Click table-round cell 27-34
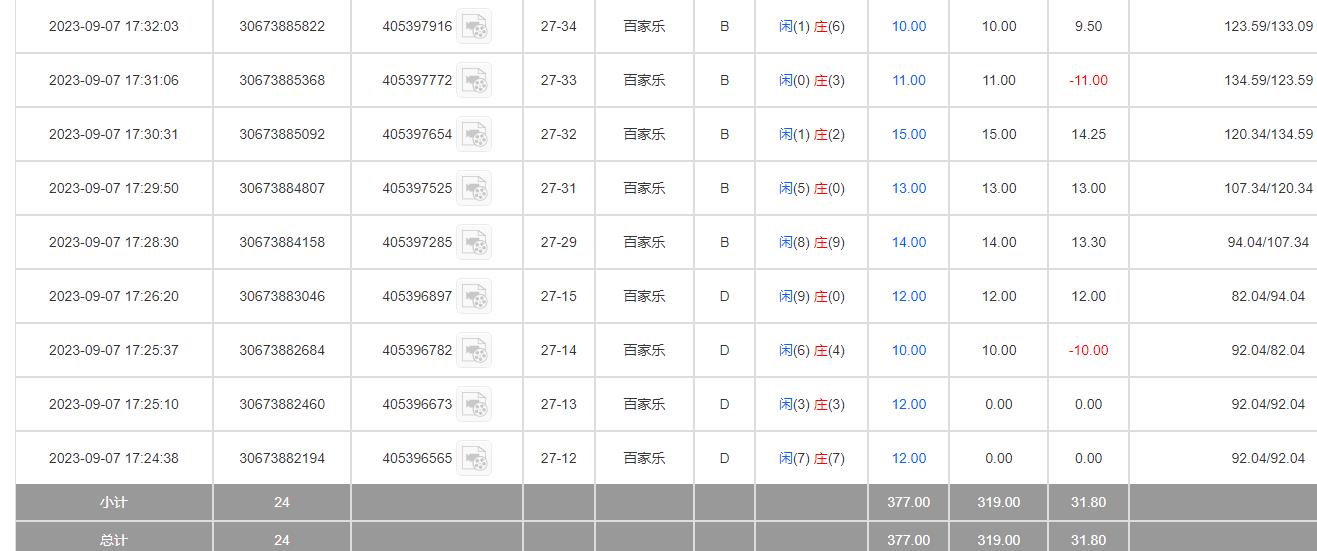1317x551 pixels. tap(559, 26)
